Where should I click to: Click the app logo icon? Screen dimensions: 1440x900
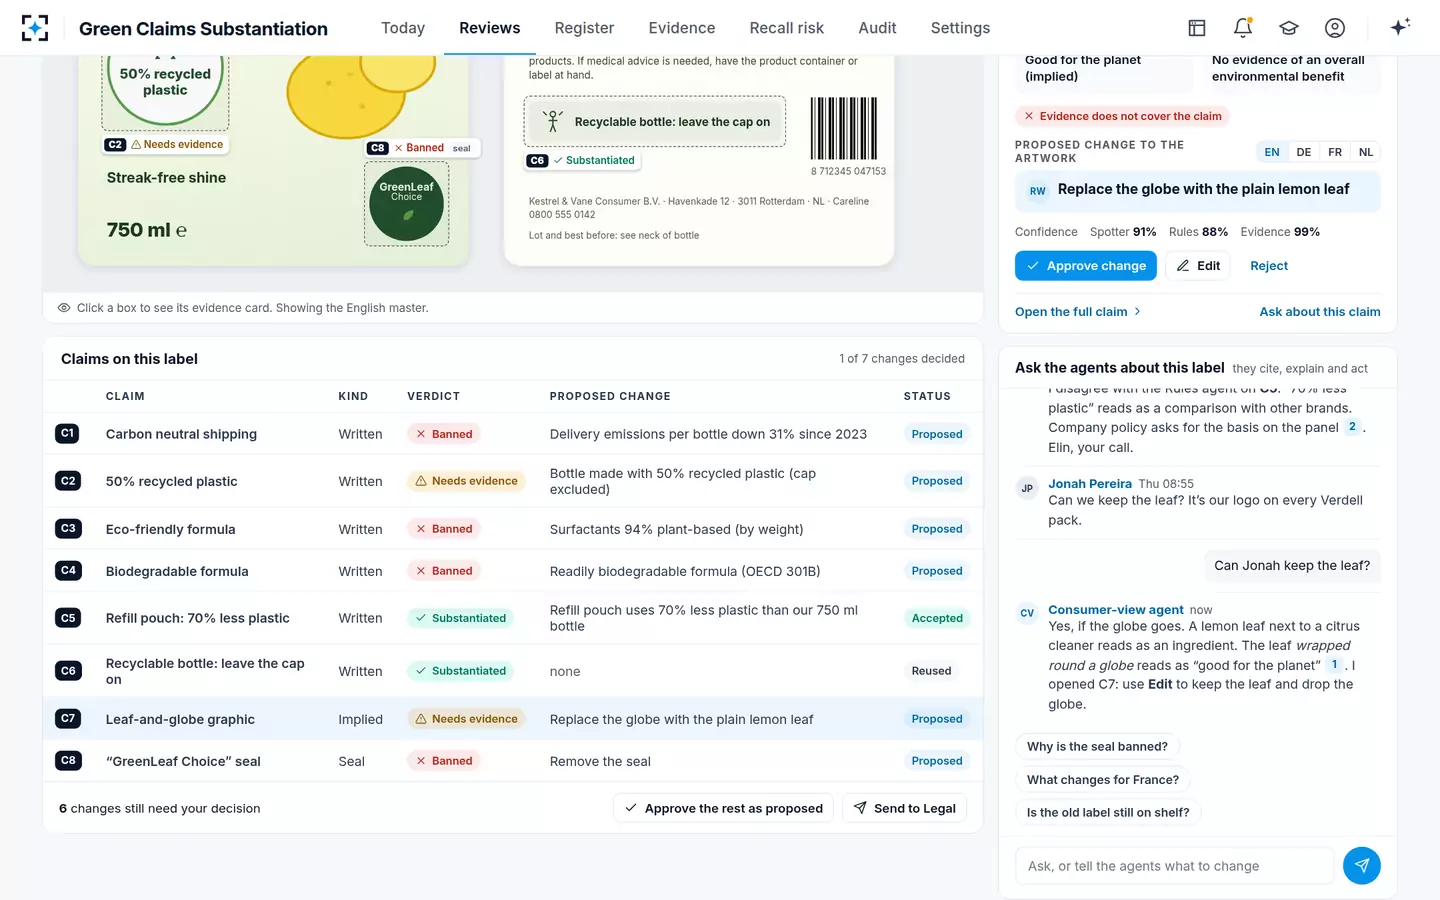35,28
